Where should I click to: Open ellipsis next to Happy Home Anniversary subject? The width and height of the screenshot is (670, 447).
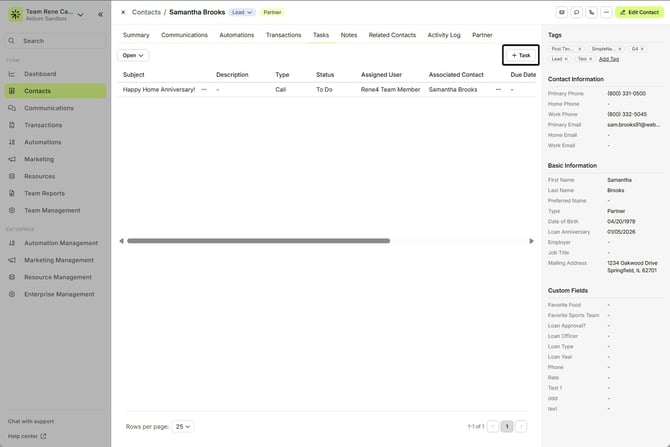point(204,90)
